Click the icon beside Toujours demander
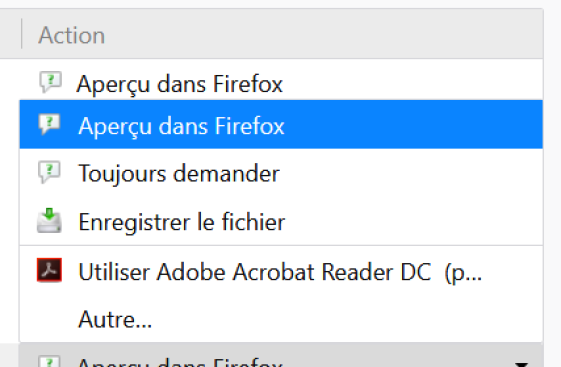The height and width of the screenshot is (367, 561). (x=49, y=173)
